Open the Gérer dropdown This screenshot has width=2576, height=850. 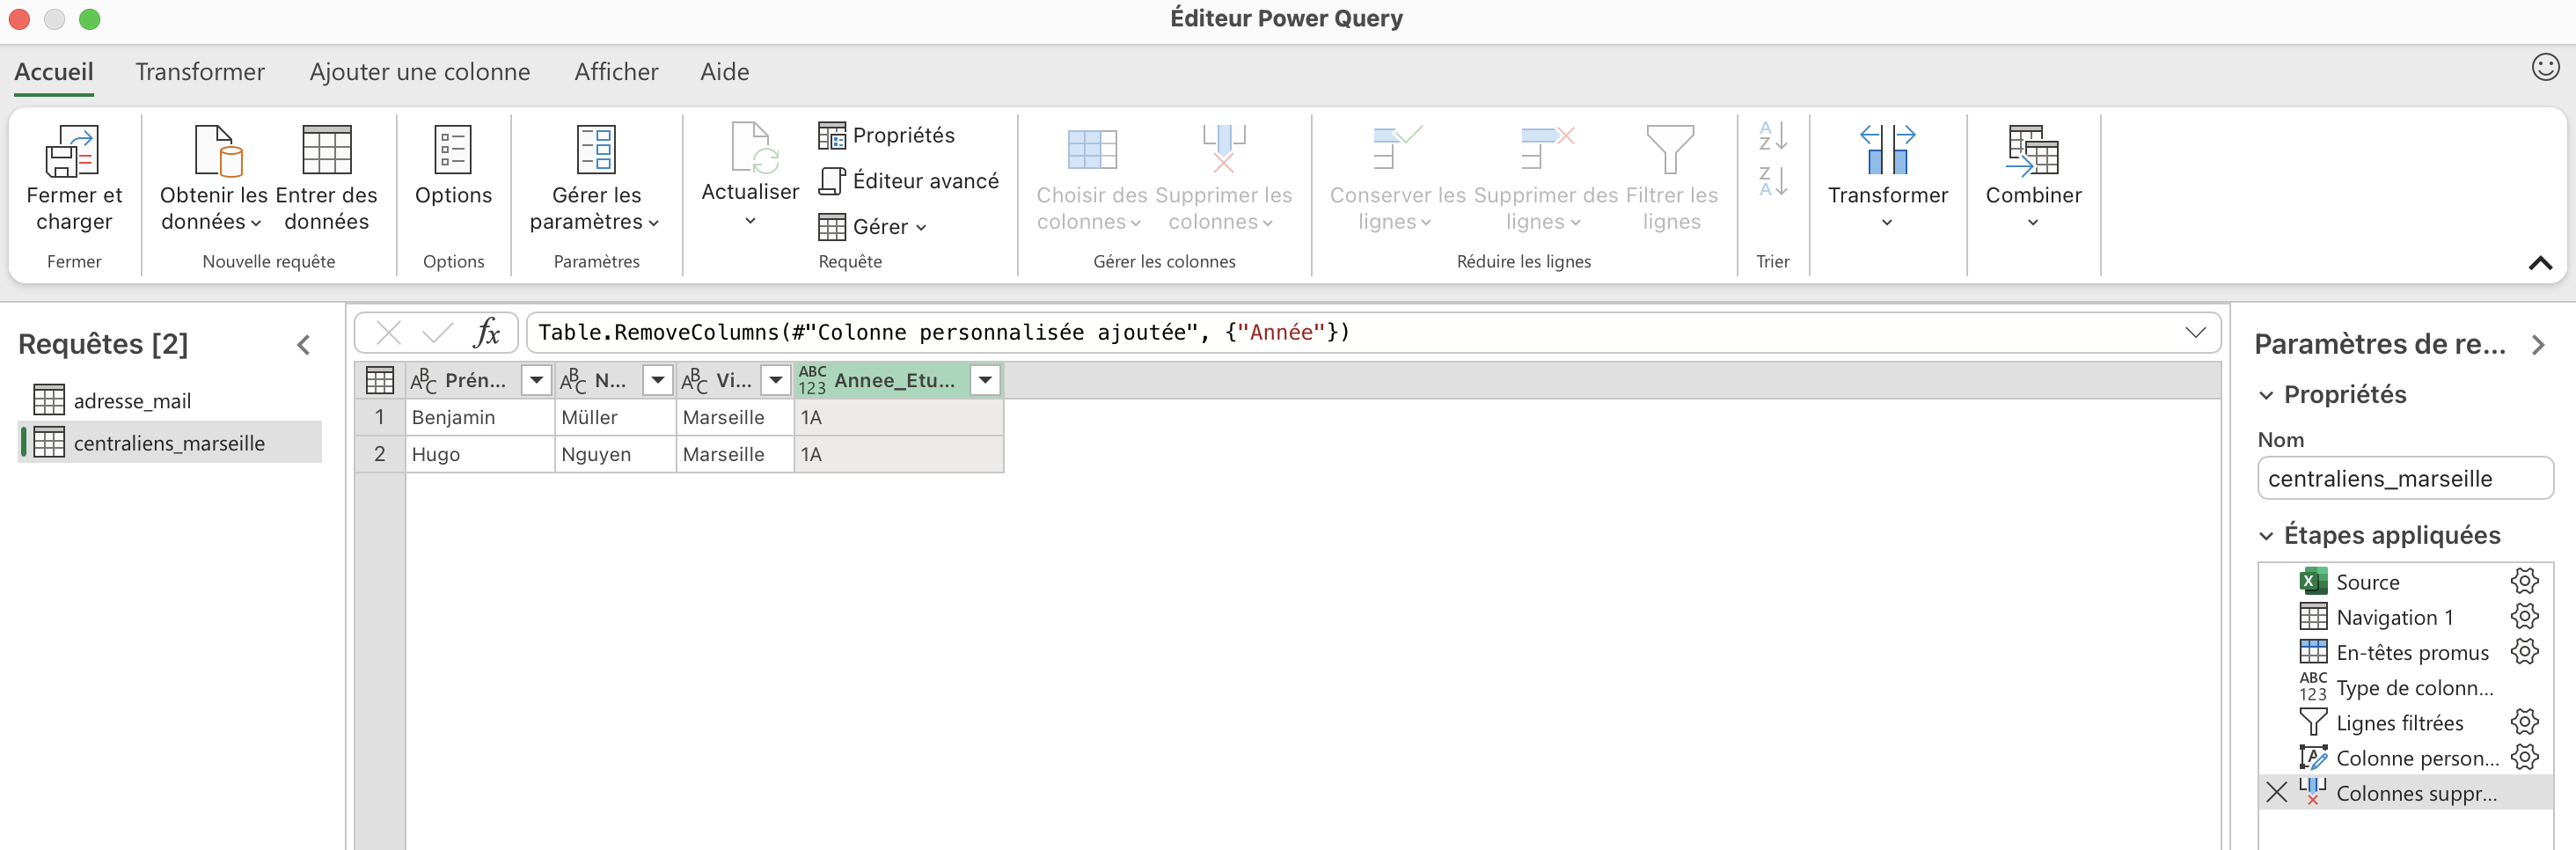click(x=872, y=227)
